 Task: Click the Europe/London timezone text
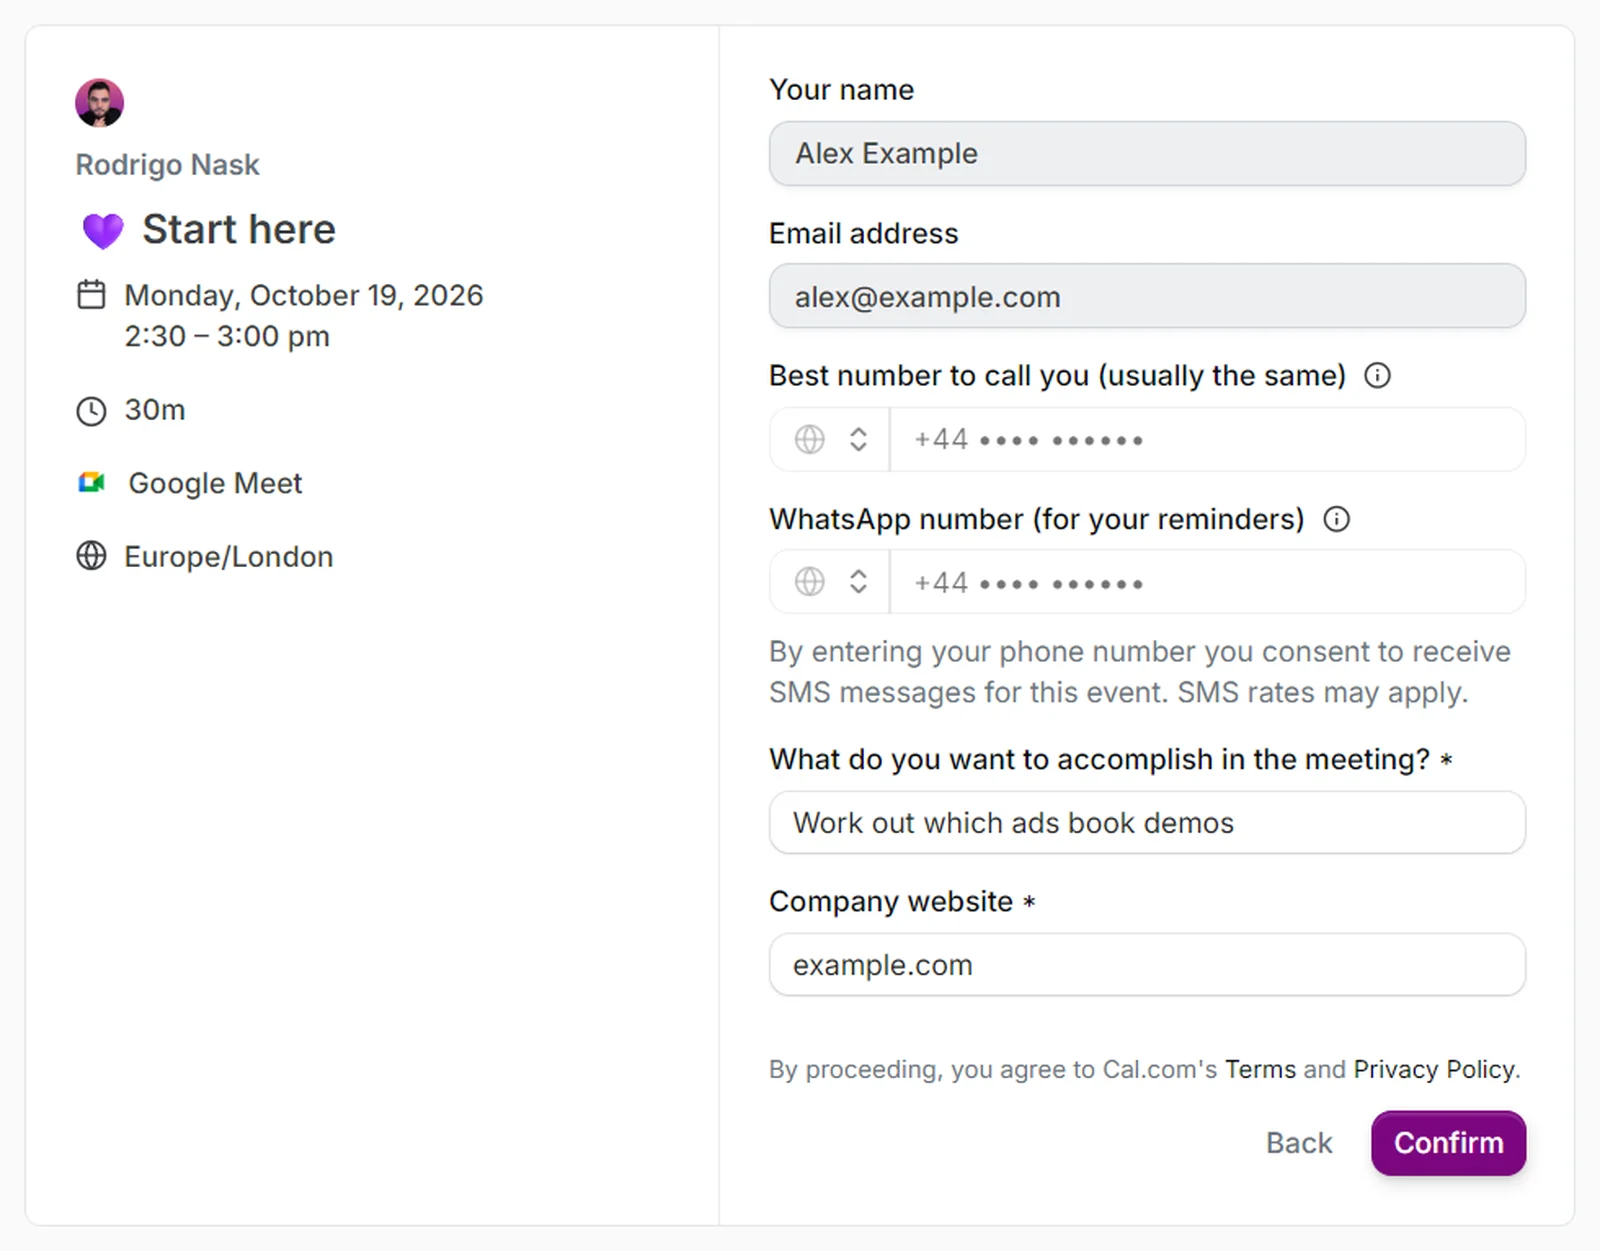point(228,556)
